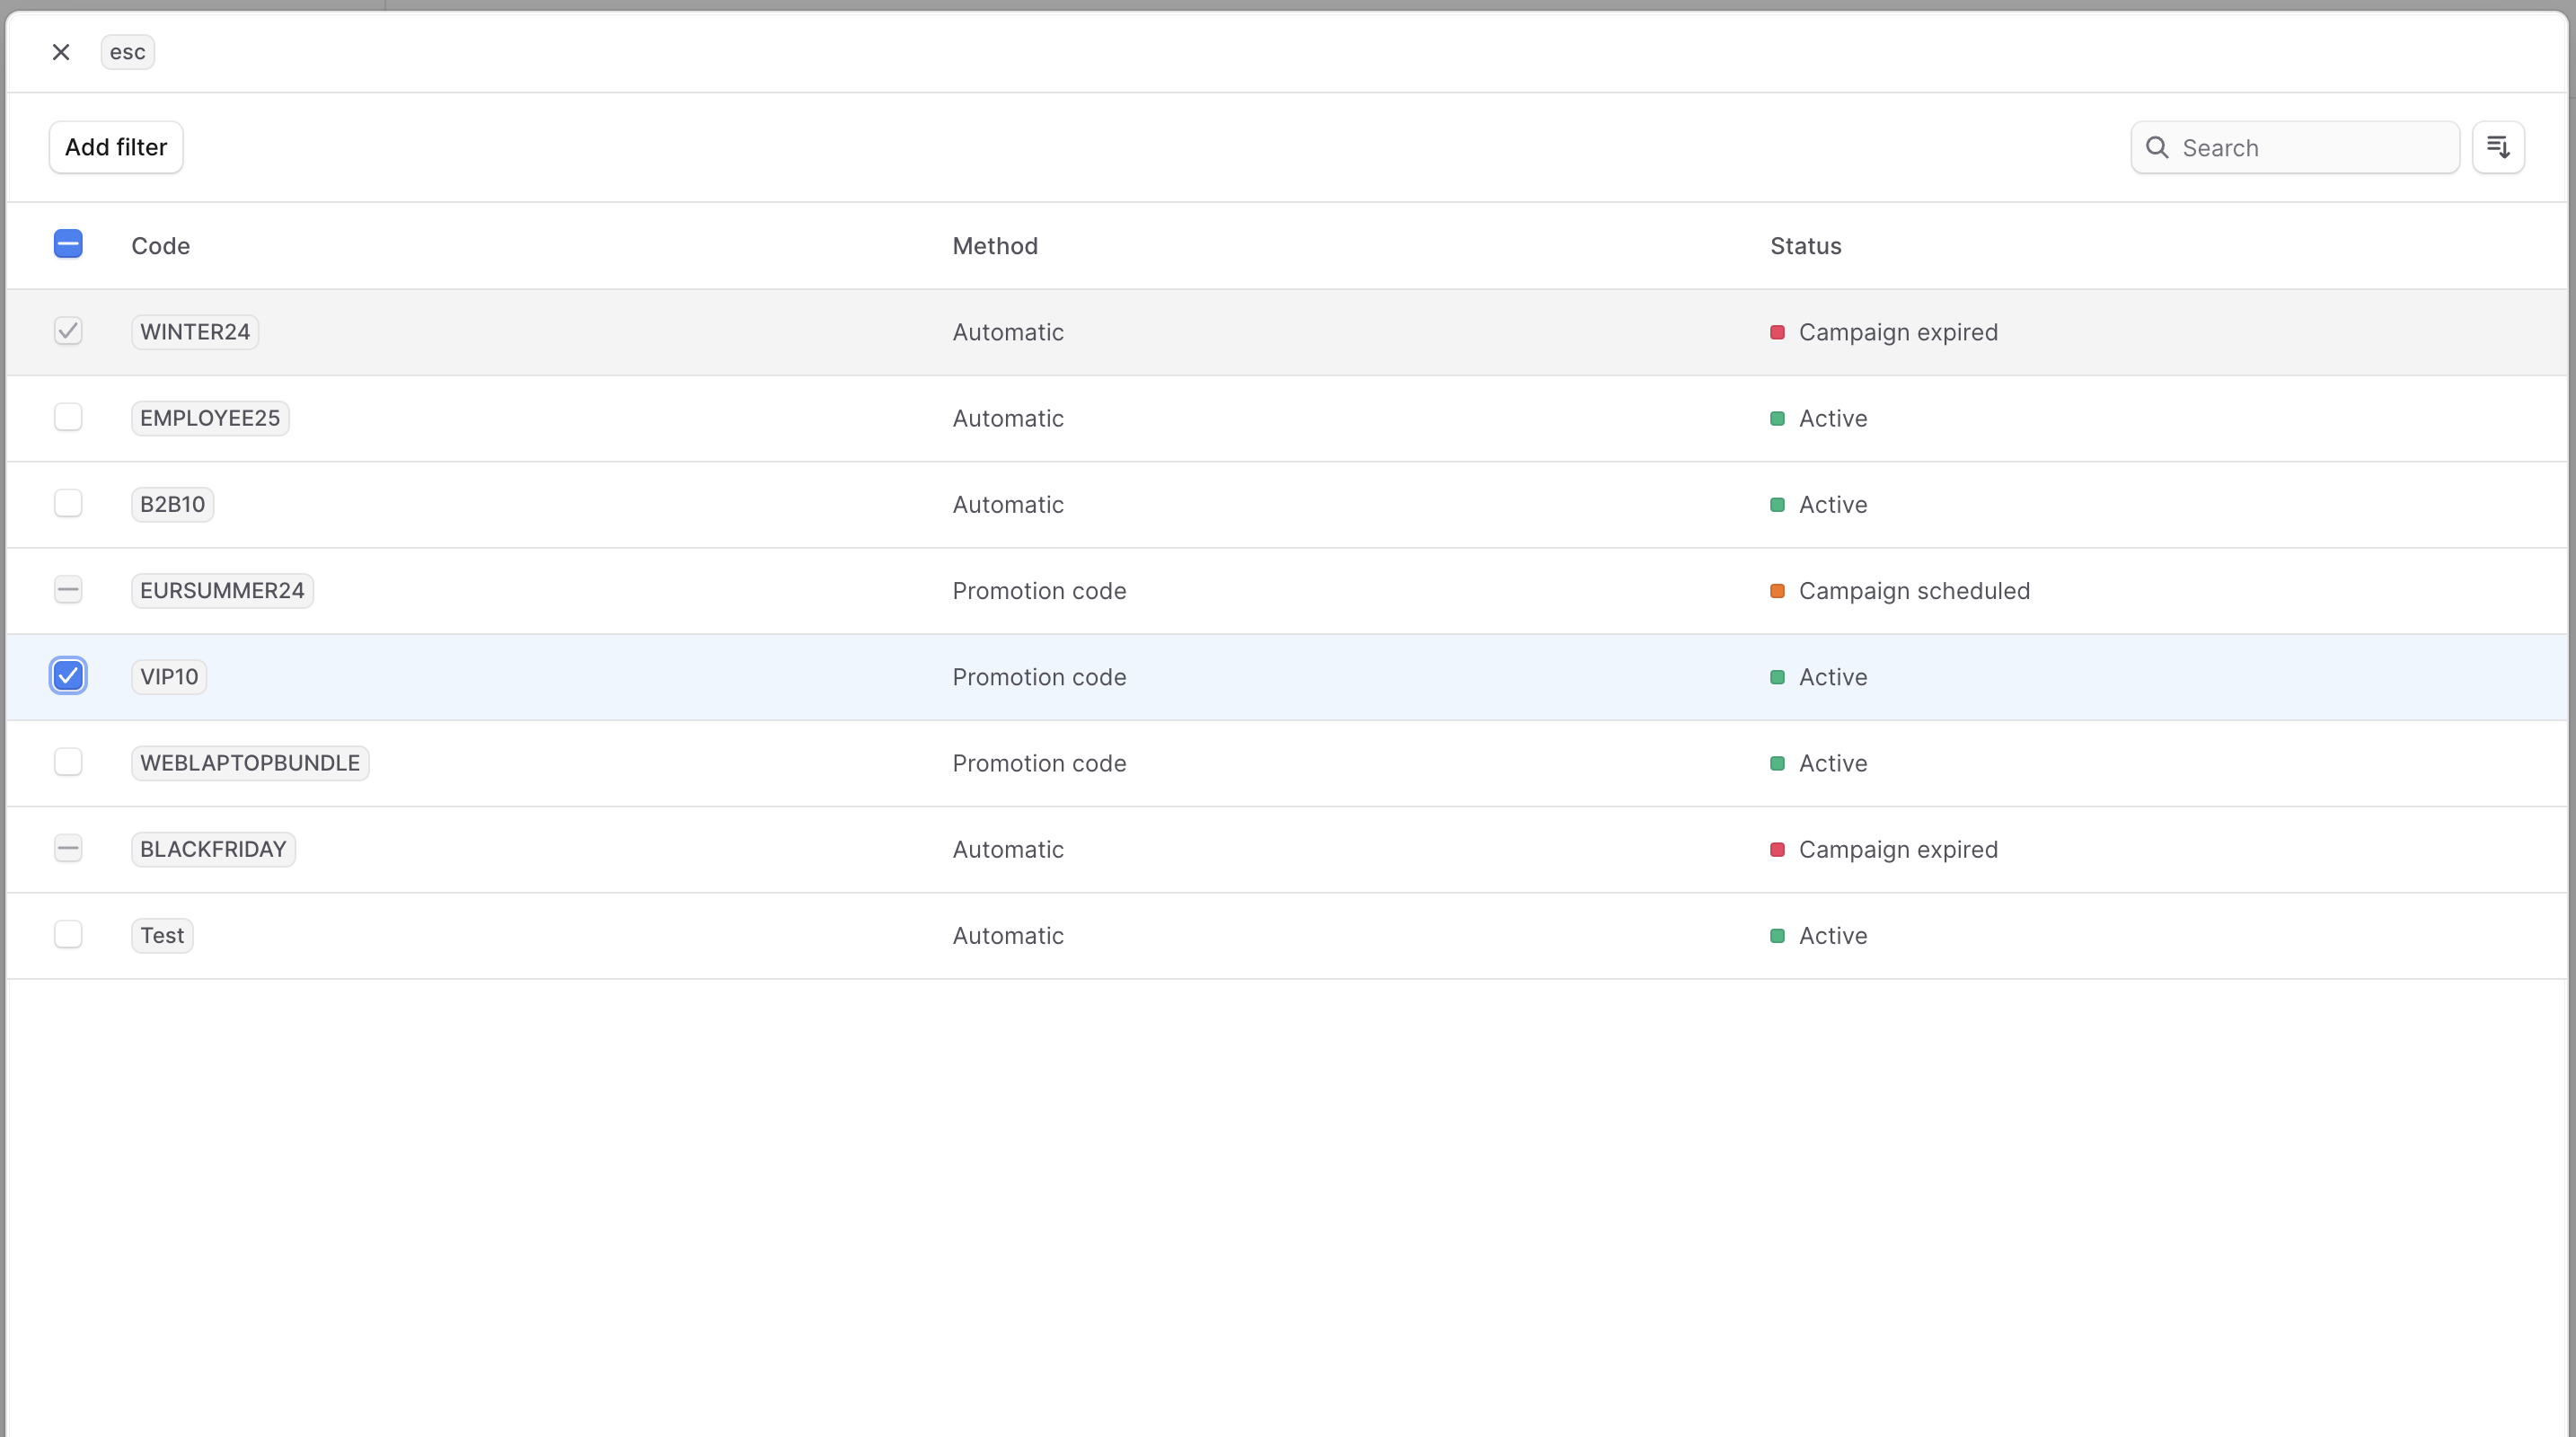Click the sort order icon button
This screenshot has width=2576, height=1437.
tap(2498, 147)
